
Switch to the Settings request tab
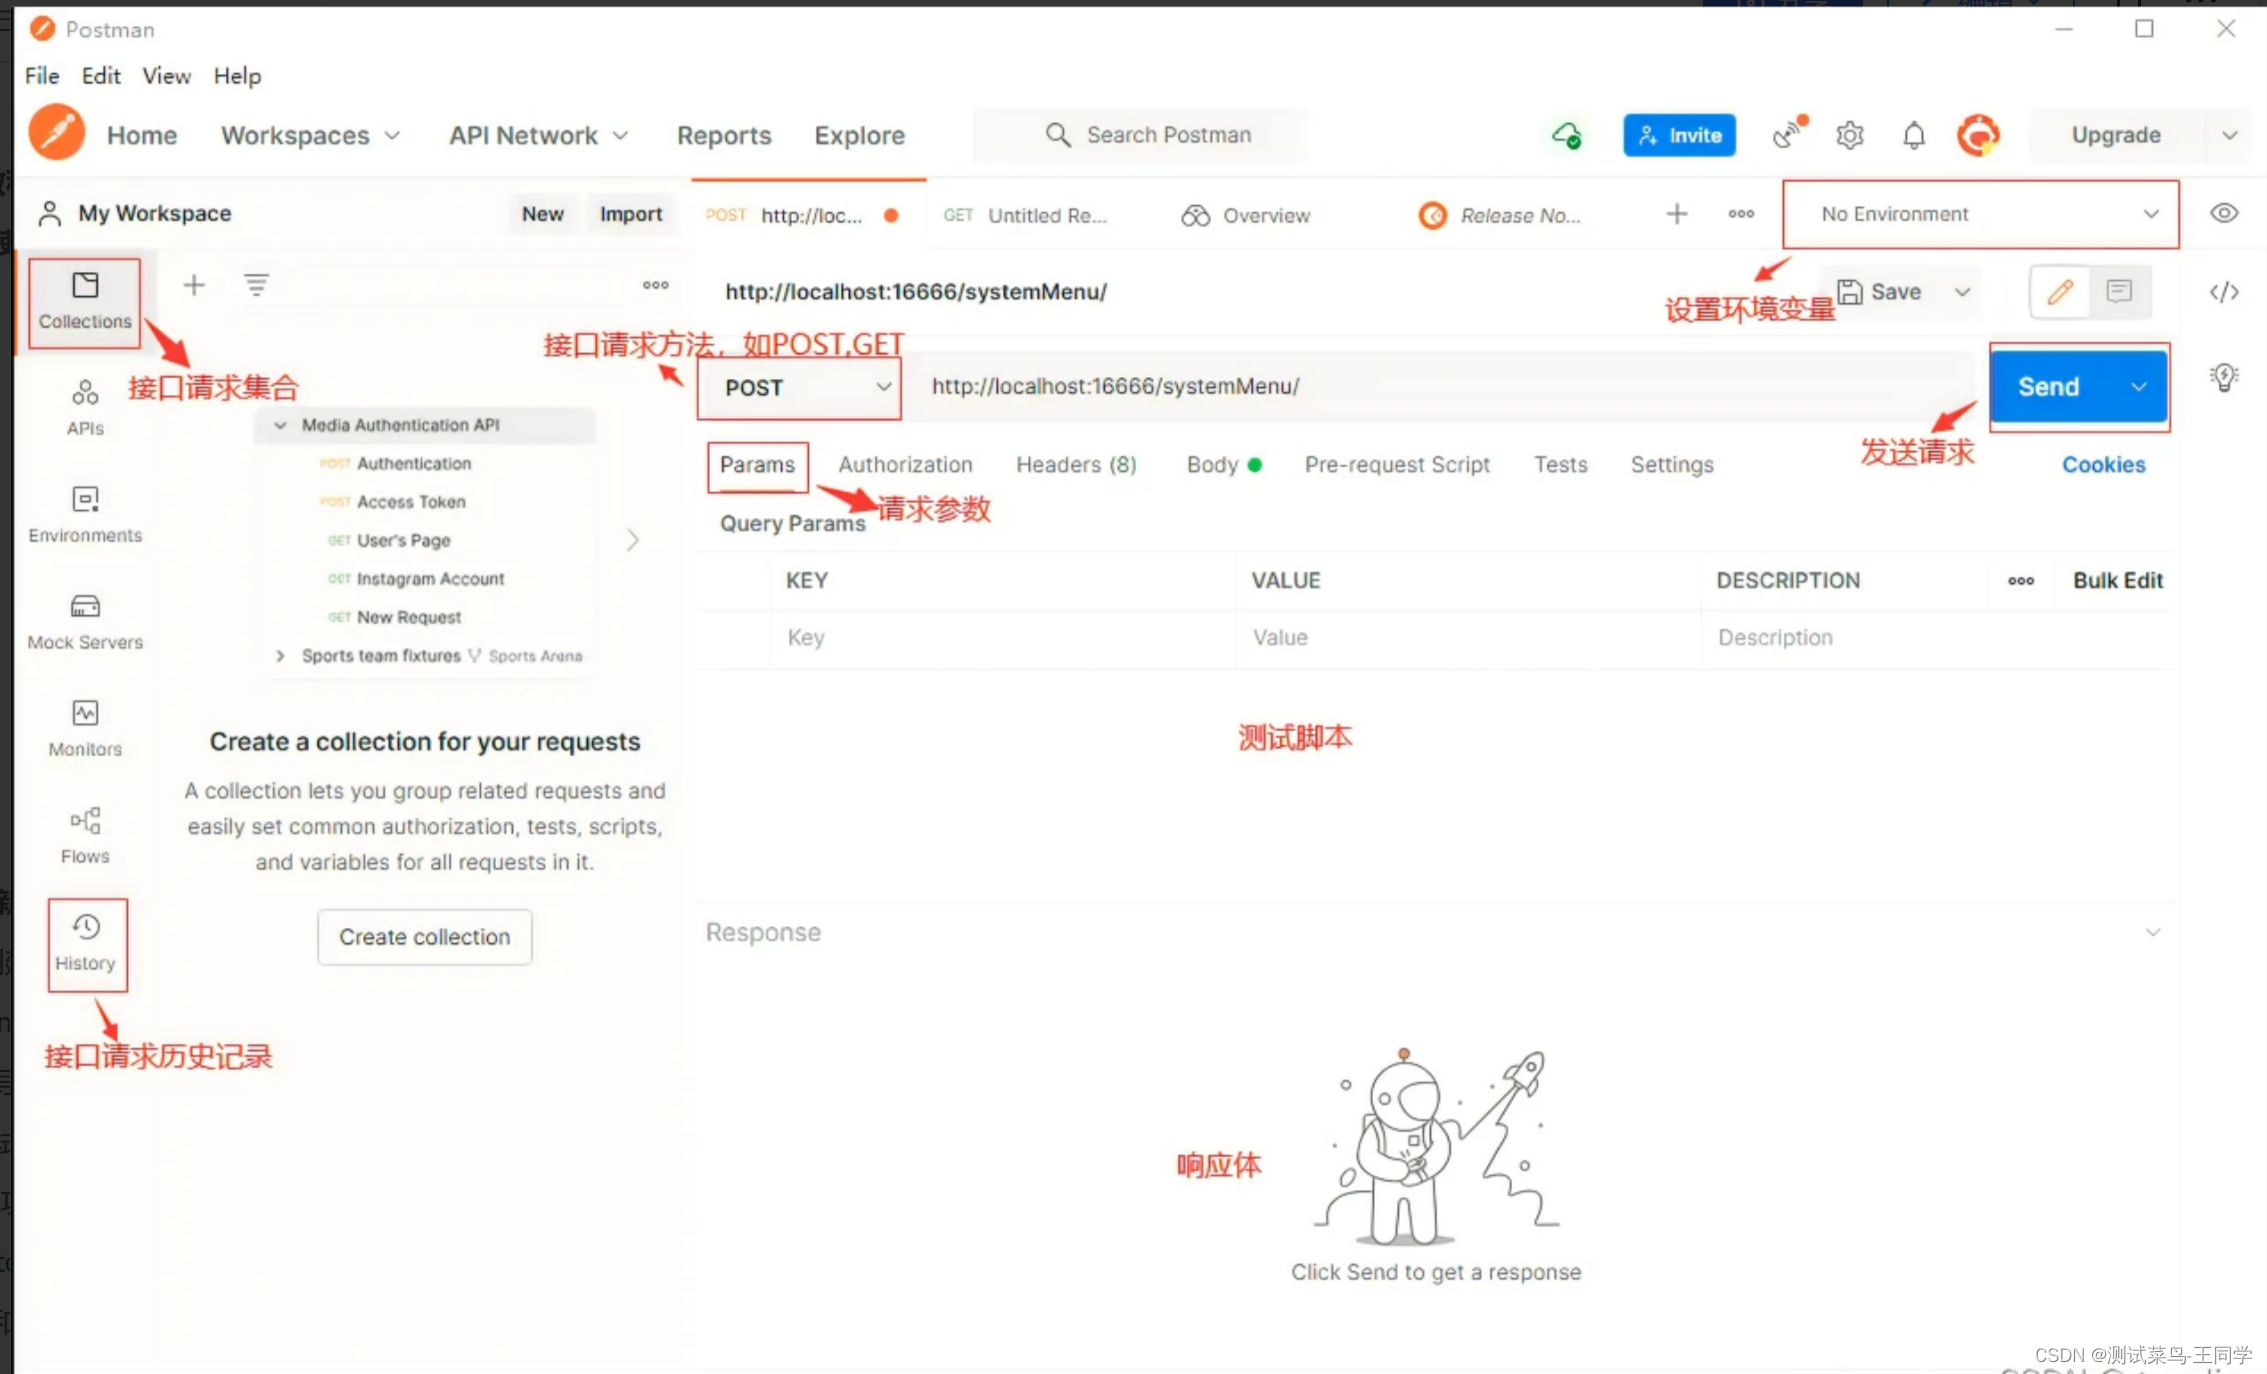[x=1672, y=465]
